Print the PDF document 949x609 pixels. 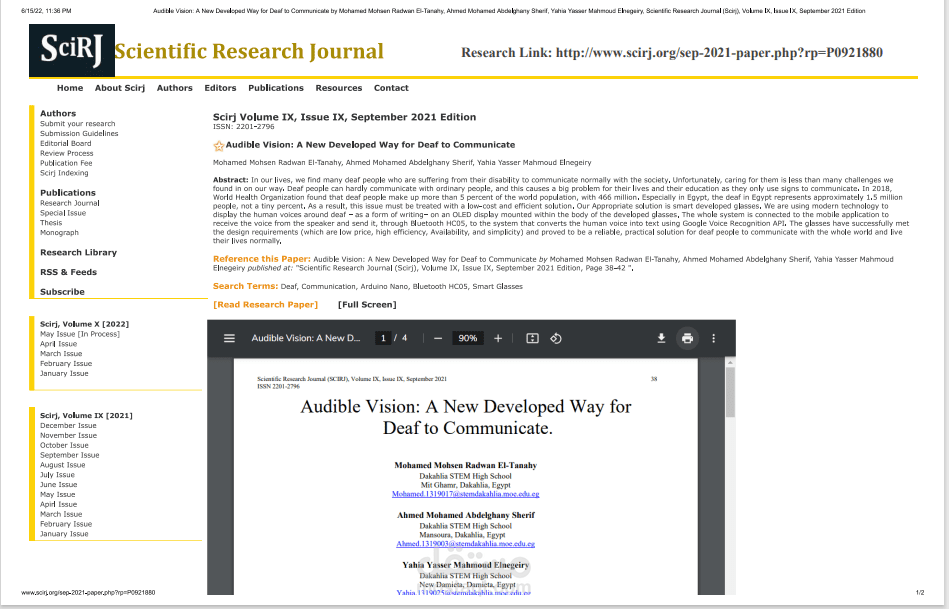(687, 338)
